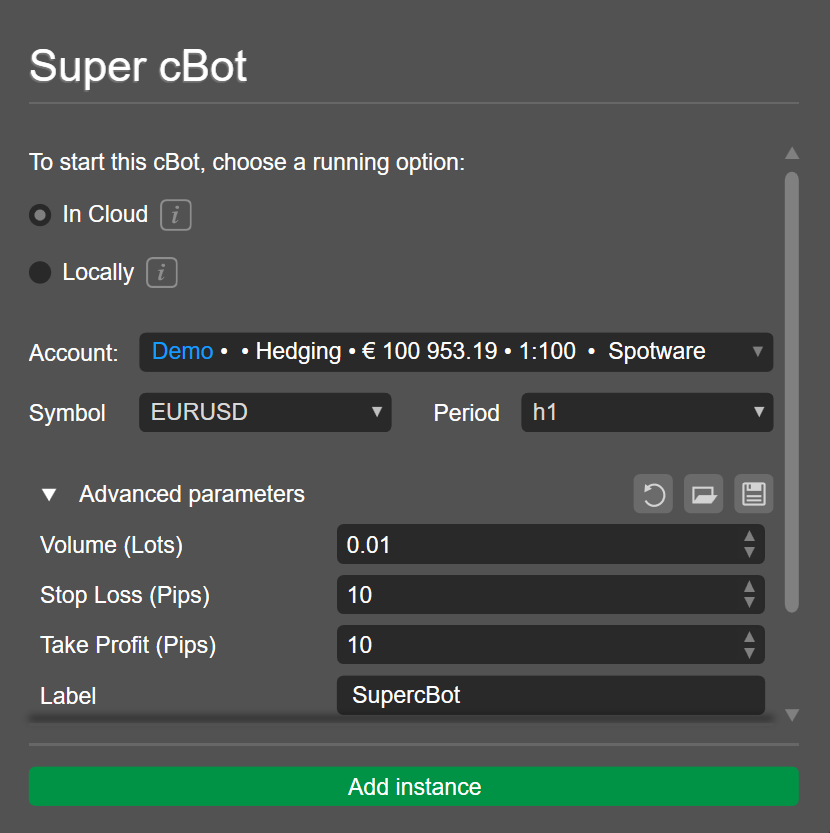Open saved parameters using the folder icon
Viewport: 830px width, 833px height.
(x=703, y=493)
